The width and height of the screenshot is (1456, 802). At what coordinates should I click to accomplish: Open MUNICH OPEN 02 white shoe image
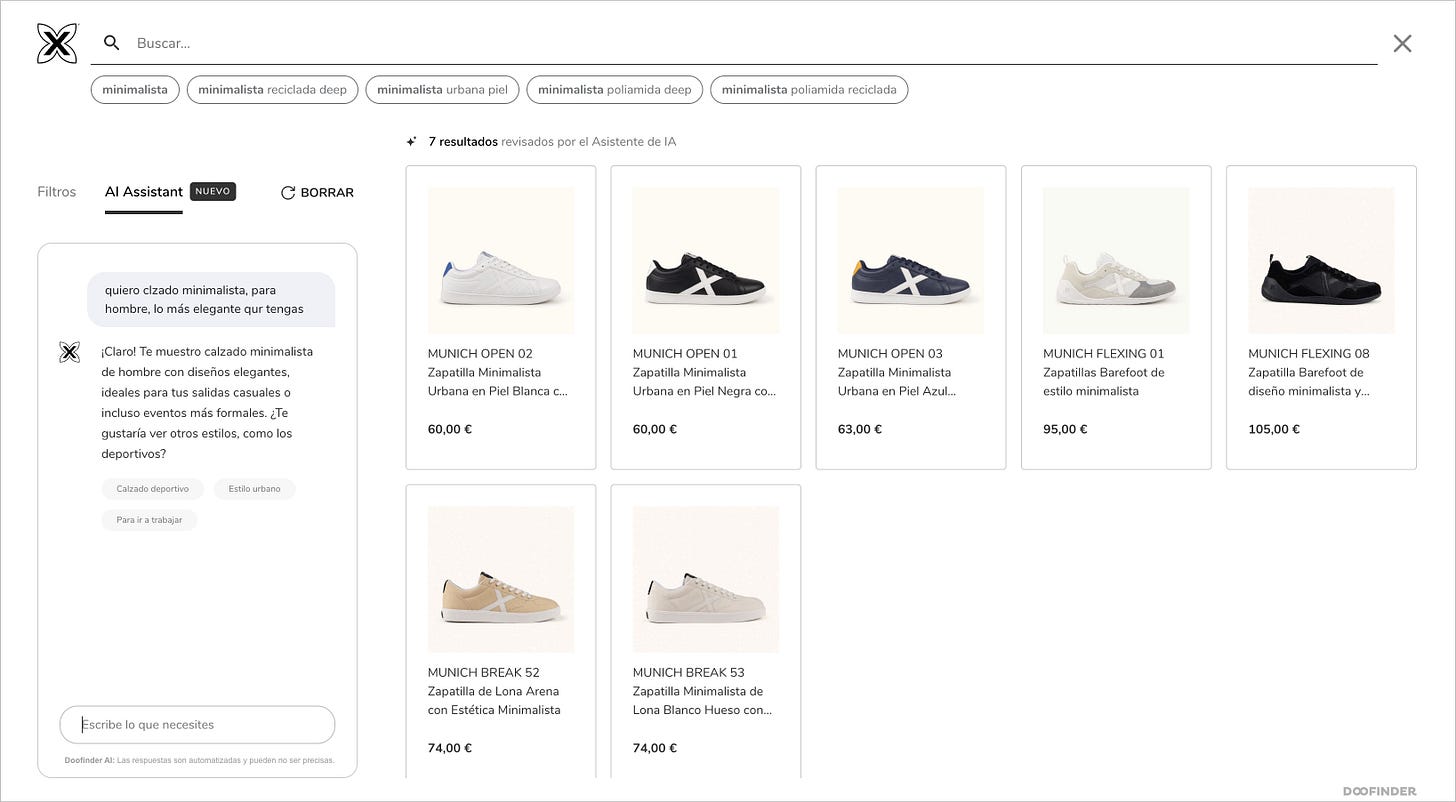coord(501,260)
